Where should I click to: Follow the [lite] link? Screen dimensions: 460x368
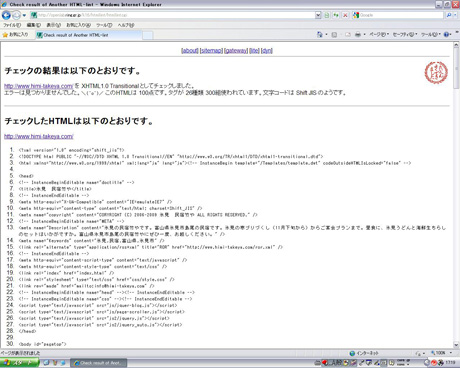[255, 51]
